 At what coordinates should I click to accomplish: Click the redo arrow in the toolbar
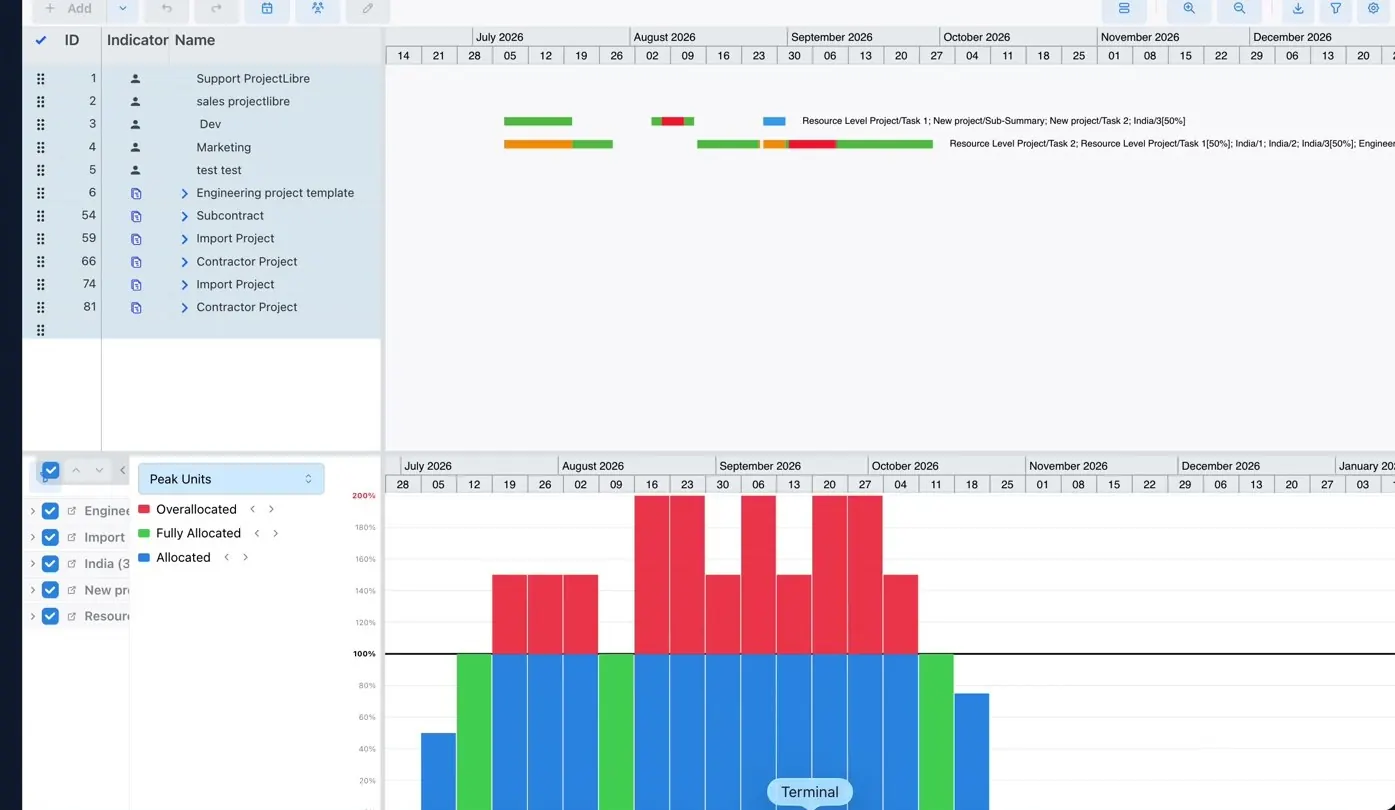pyautogui.click(x=216, y=8)
